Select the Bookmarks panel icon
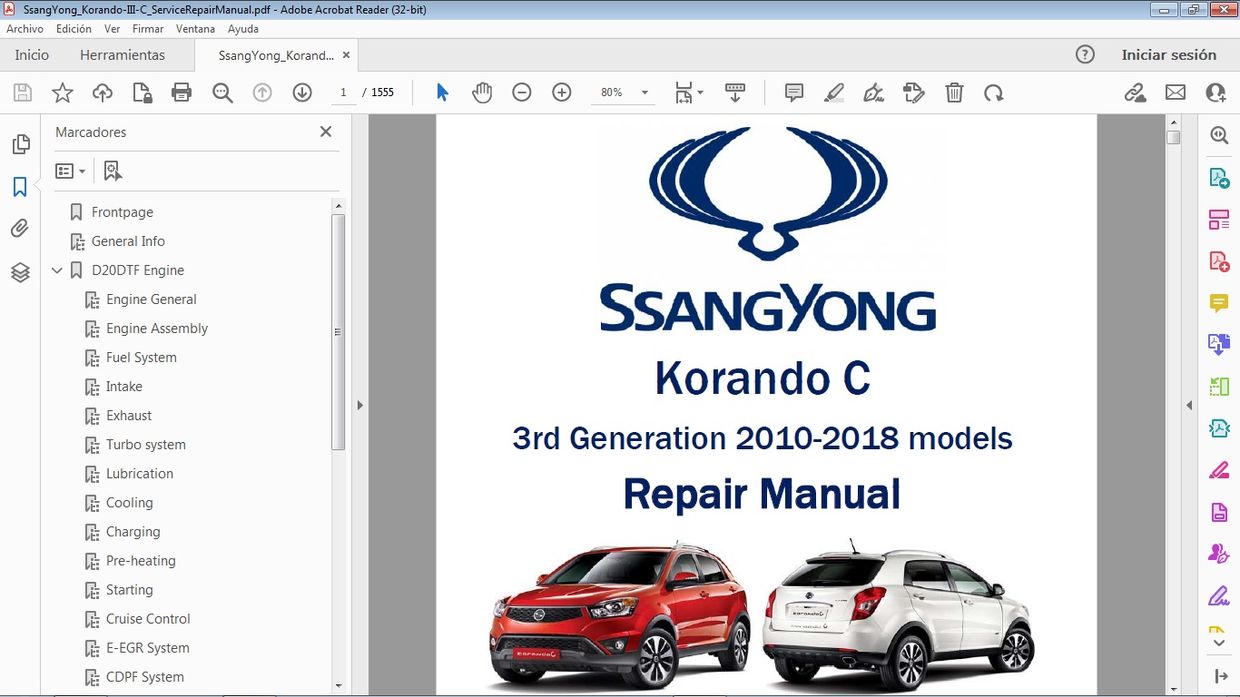The height and width of the screenshot is (697, 1240). click(x=20, y=185)
